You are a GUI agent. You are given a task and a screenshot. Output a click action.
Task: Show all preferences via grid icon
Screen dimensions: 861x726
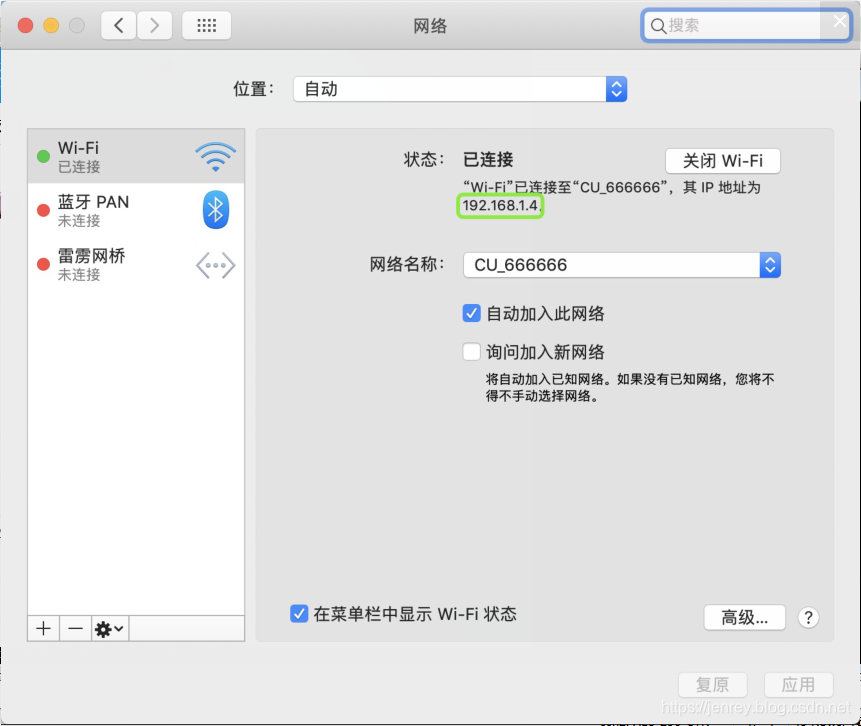pos(206,25)
